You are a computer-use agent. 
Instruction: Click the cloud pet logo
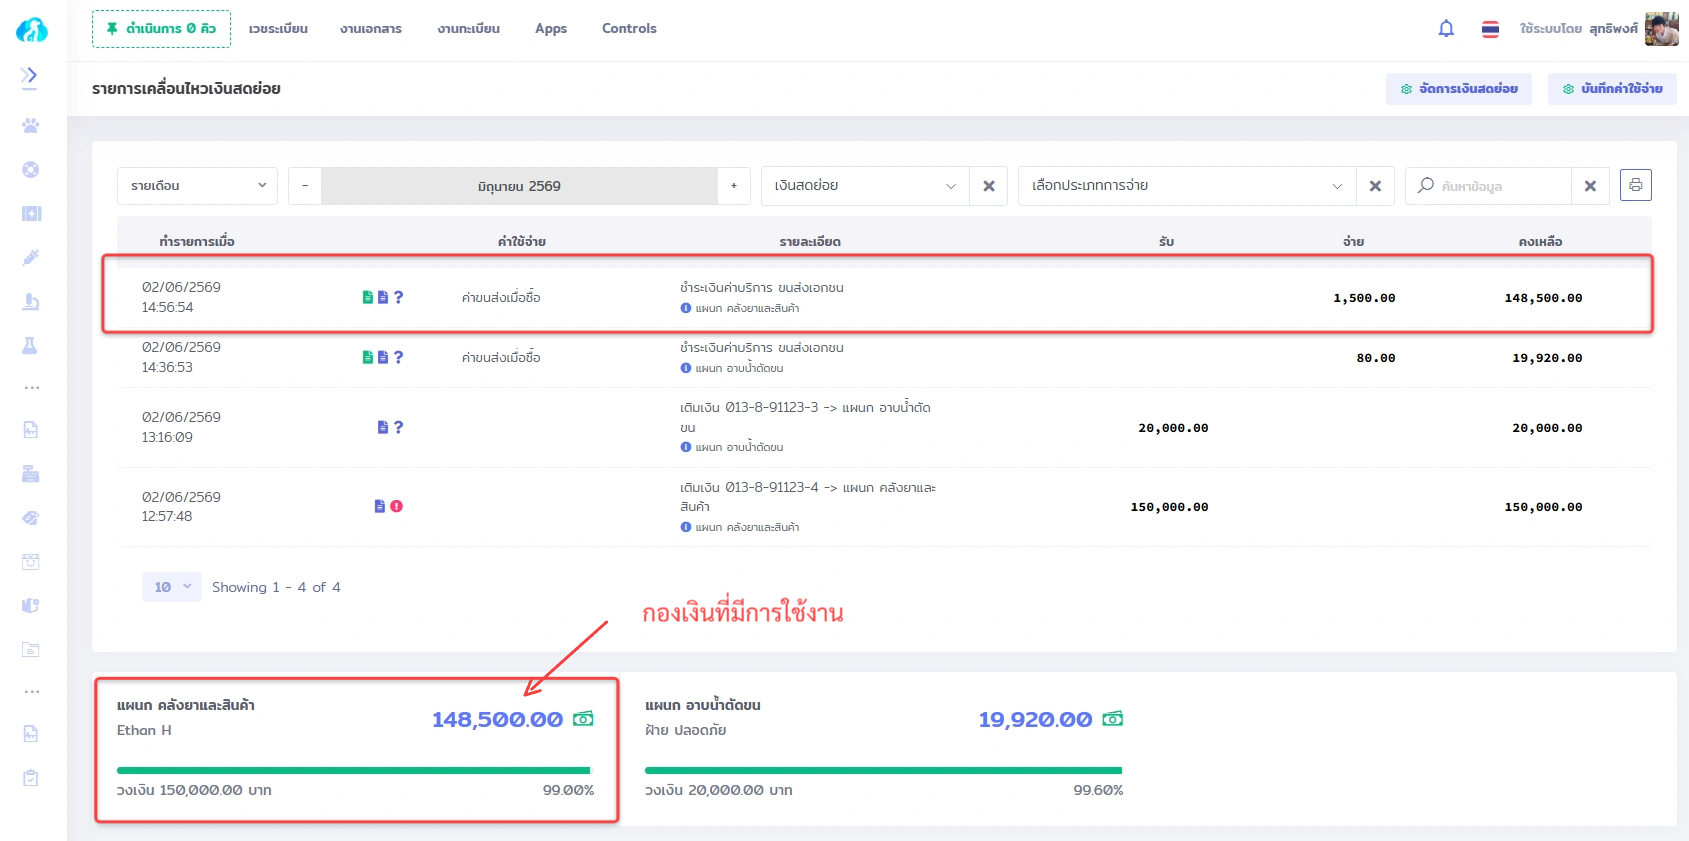click(32, 30)
